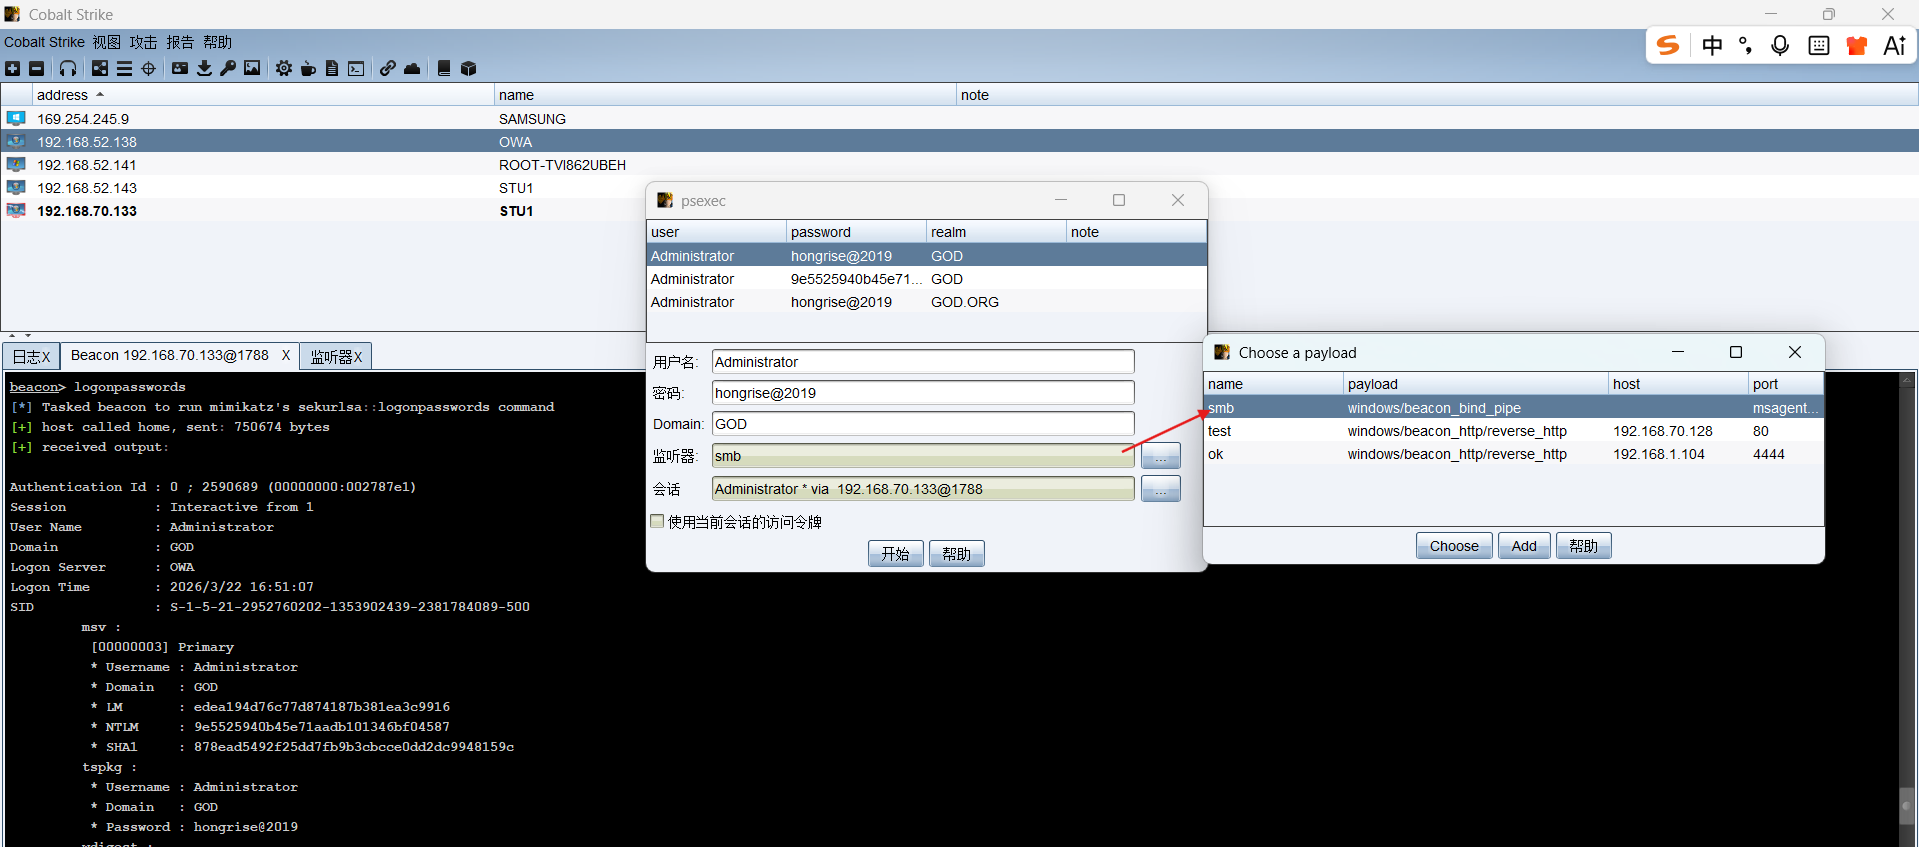Select the test listener on 192.168.70.128
1919x847 pixels.
click(x=1513, y=431)
